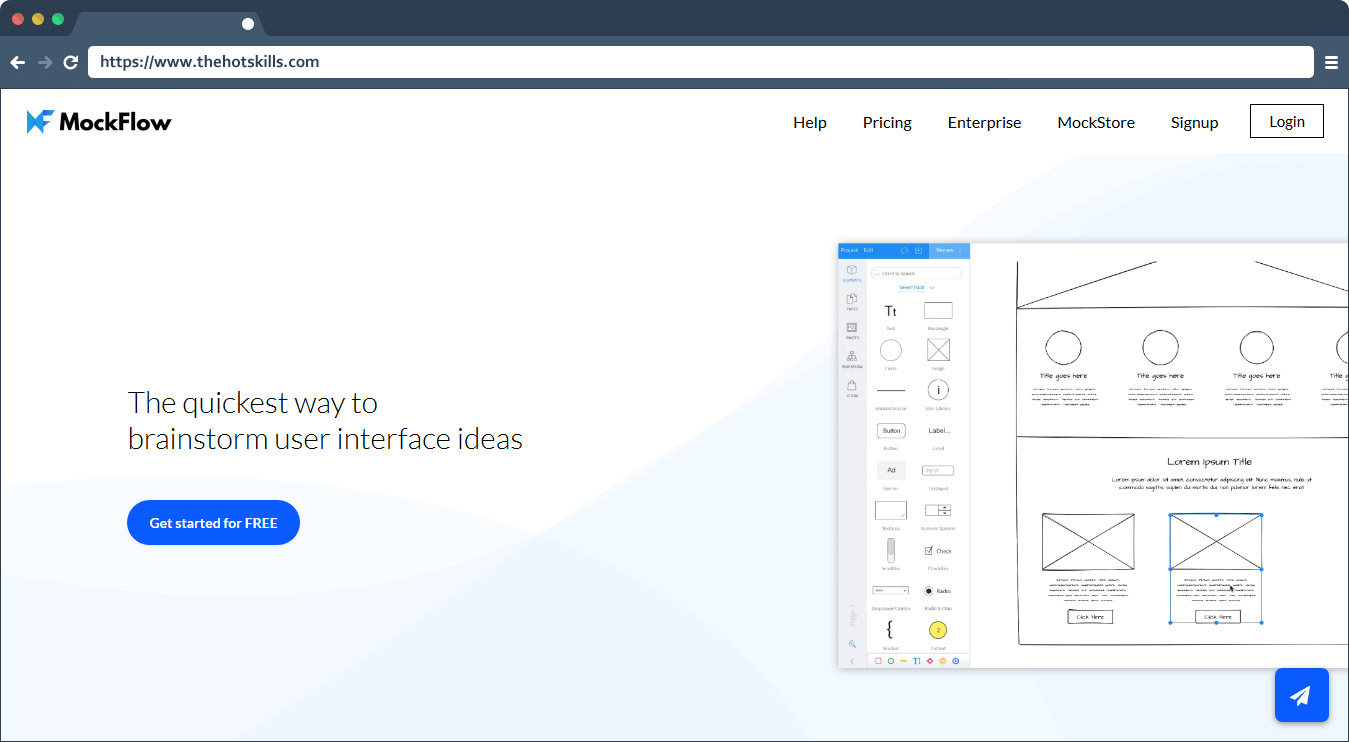
Task: Click the unselected Click Here wireframe button
Action: (1089, 617)
